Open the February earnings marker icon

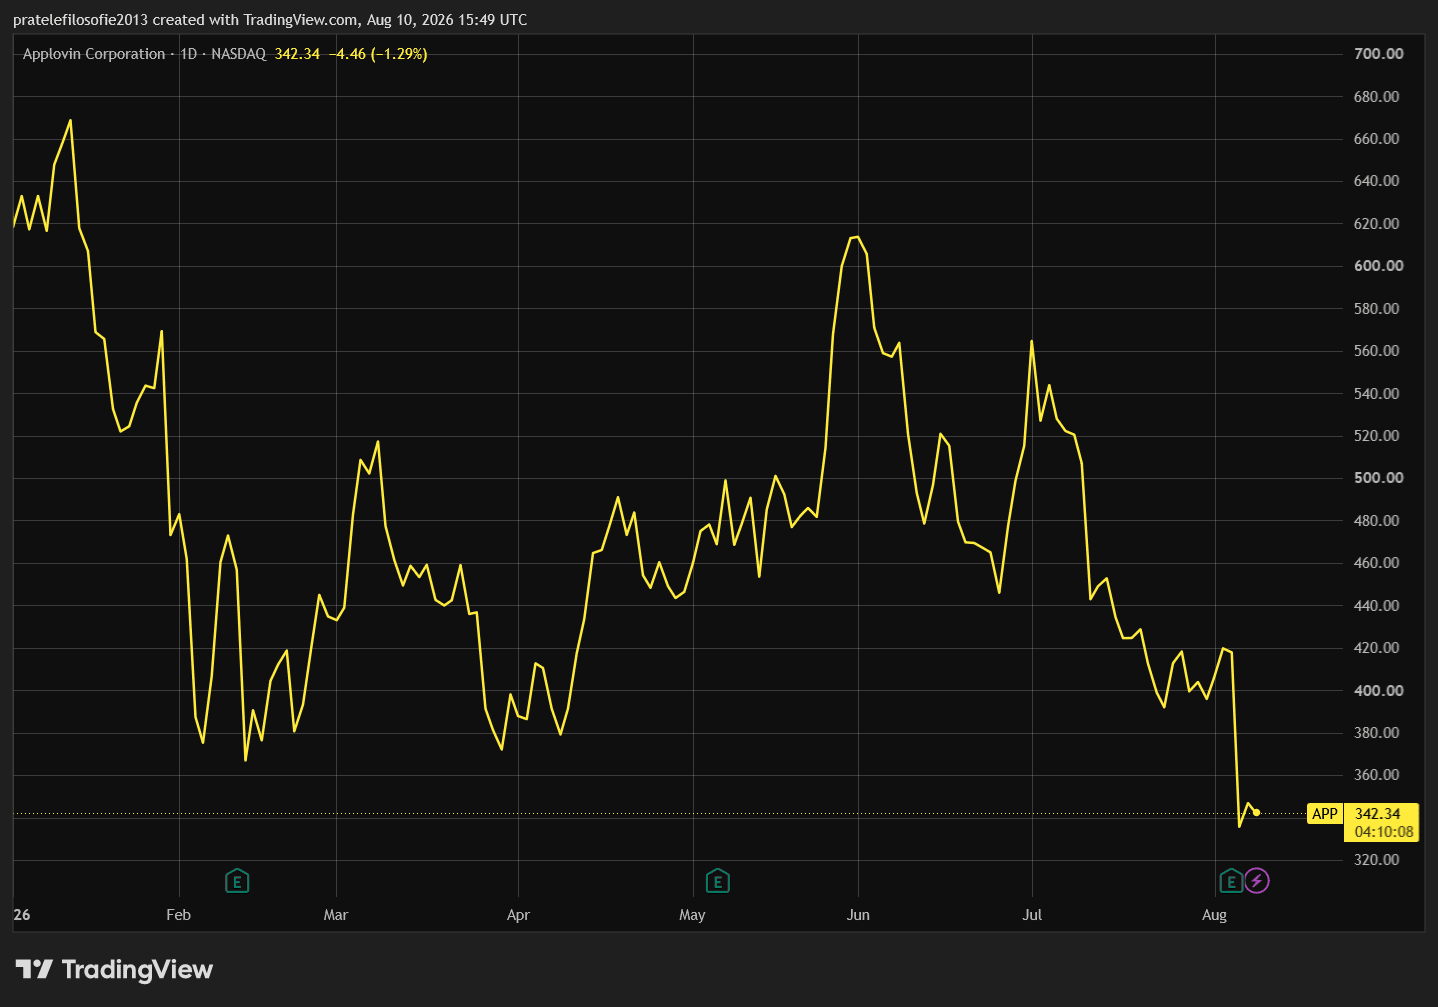coord(237,881)
